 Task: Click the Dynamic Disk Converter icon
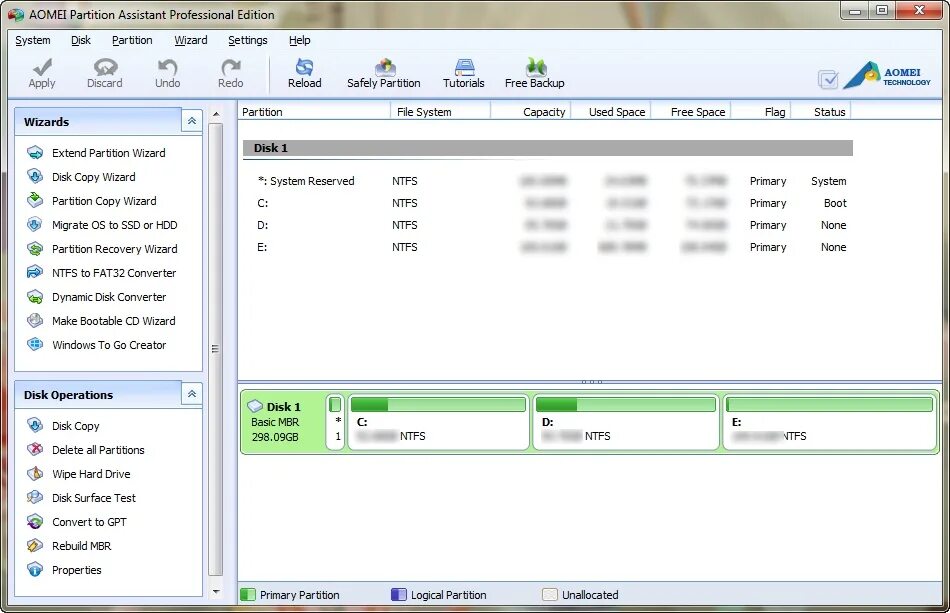click(x=35, y=297)
